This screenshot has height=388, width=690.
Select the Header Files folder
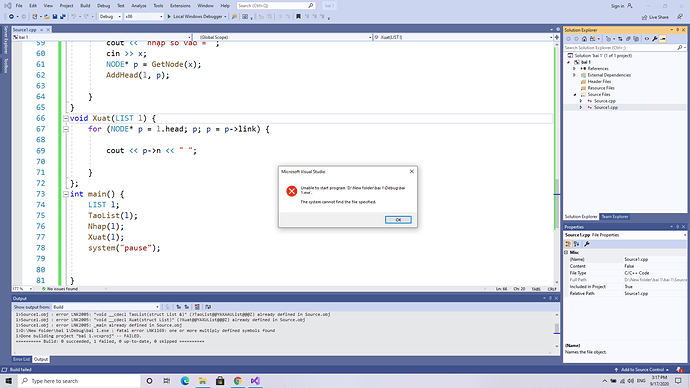click(x=599, y=81)
